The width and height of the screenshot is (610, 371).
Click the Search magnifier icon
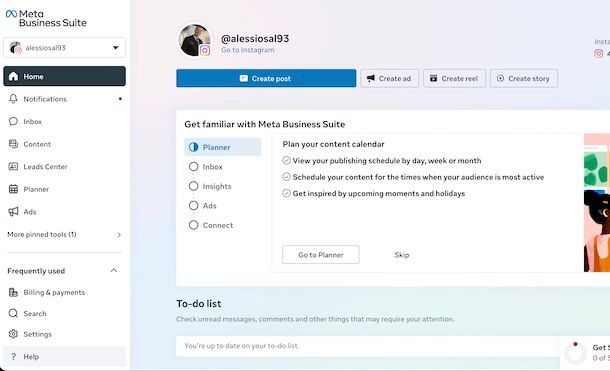click(x=13, y=313)
